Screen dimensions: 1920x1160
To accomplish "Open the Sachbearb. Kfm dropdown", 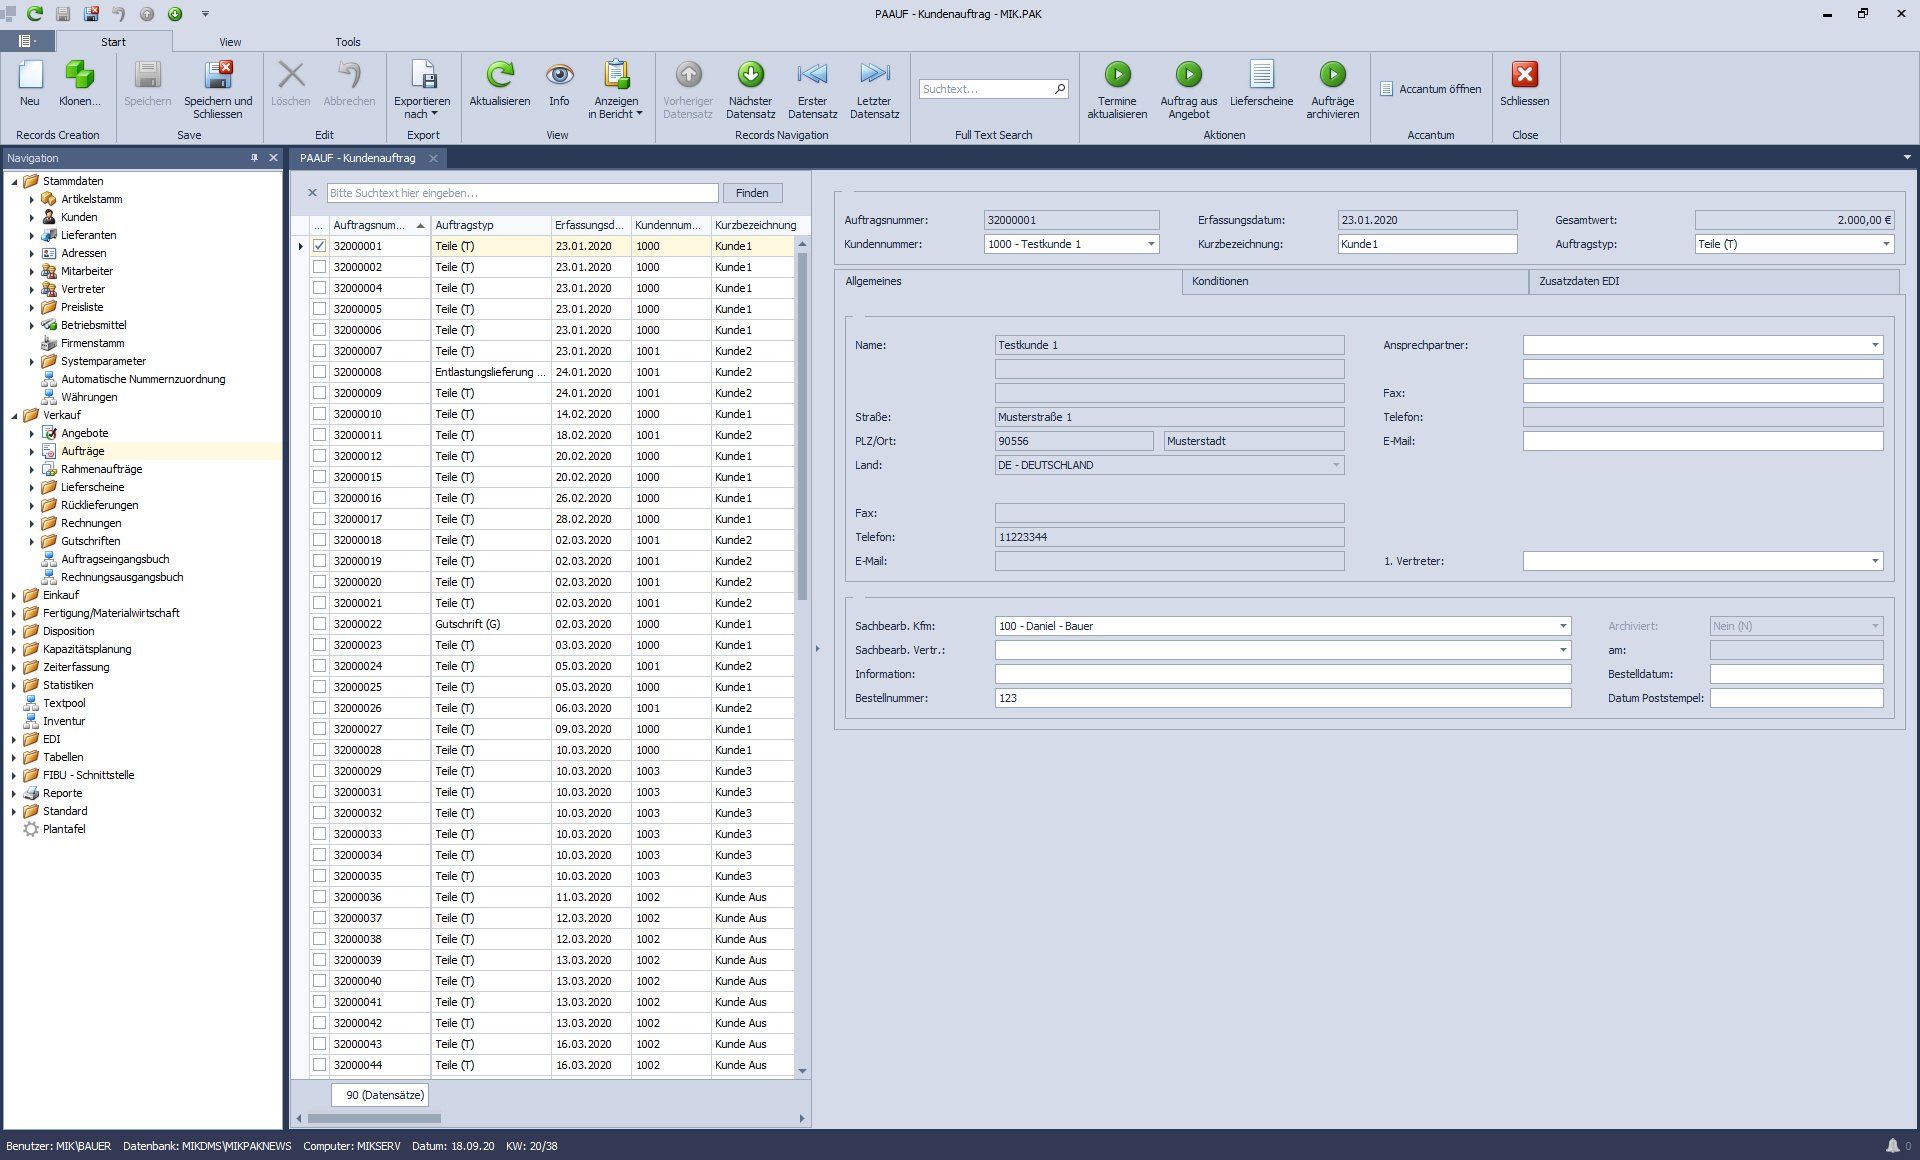I will pyautogui.click(x=1561, y=625).
